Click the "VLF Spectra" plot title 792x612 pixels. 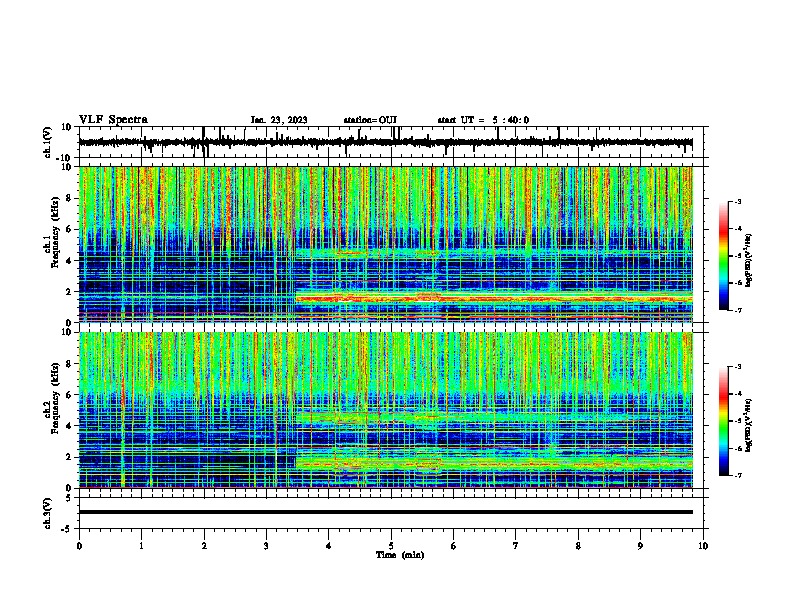tap(113, 120)
